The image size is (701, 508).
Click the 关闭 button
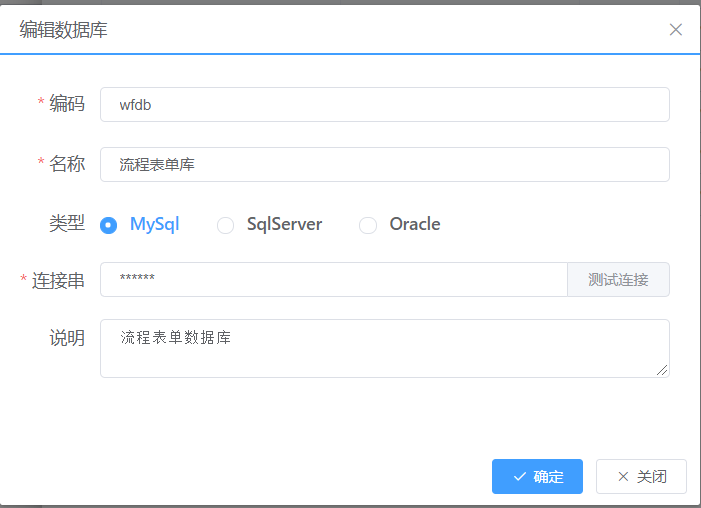click(641, 476)
